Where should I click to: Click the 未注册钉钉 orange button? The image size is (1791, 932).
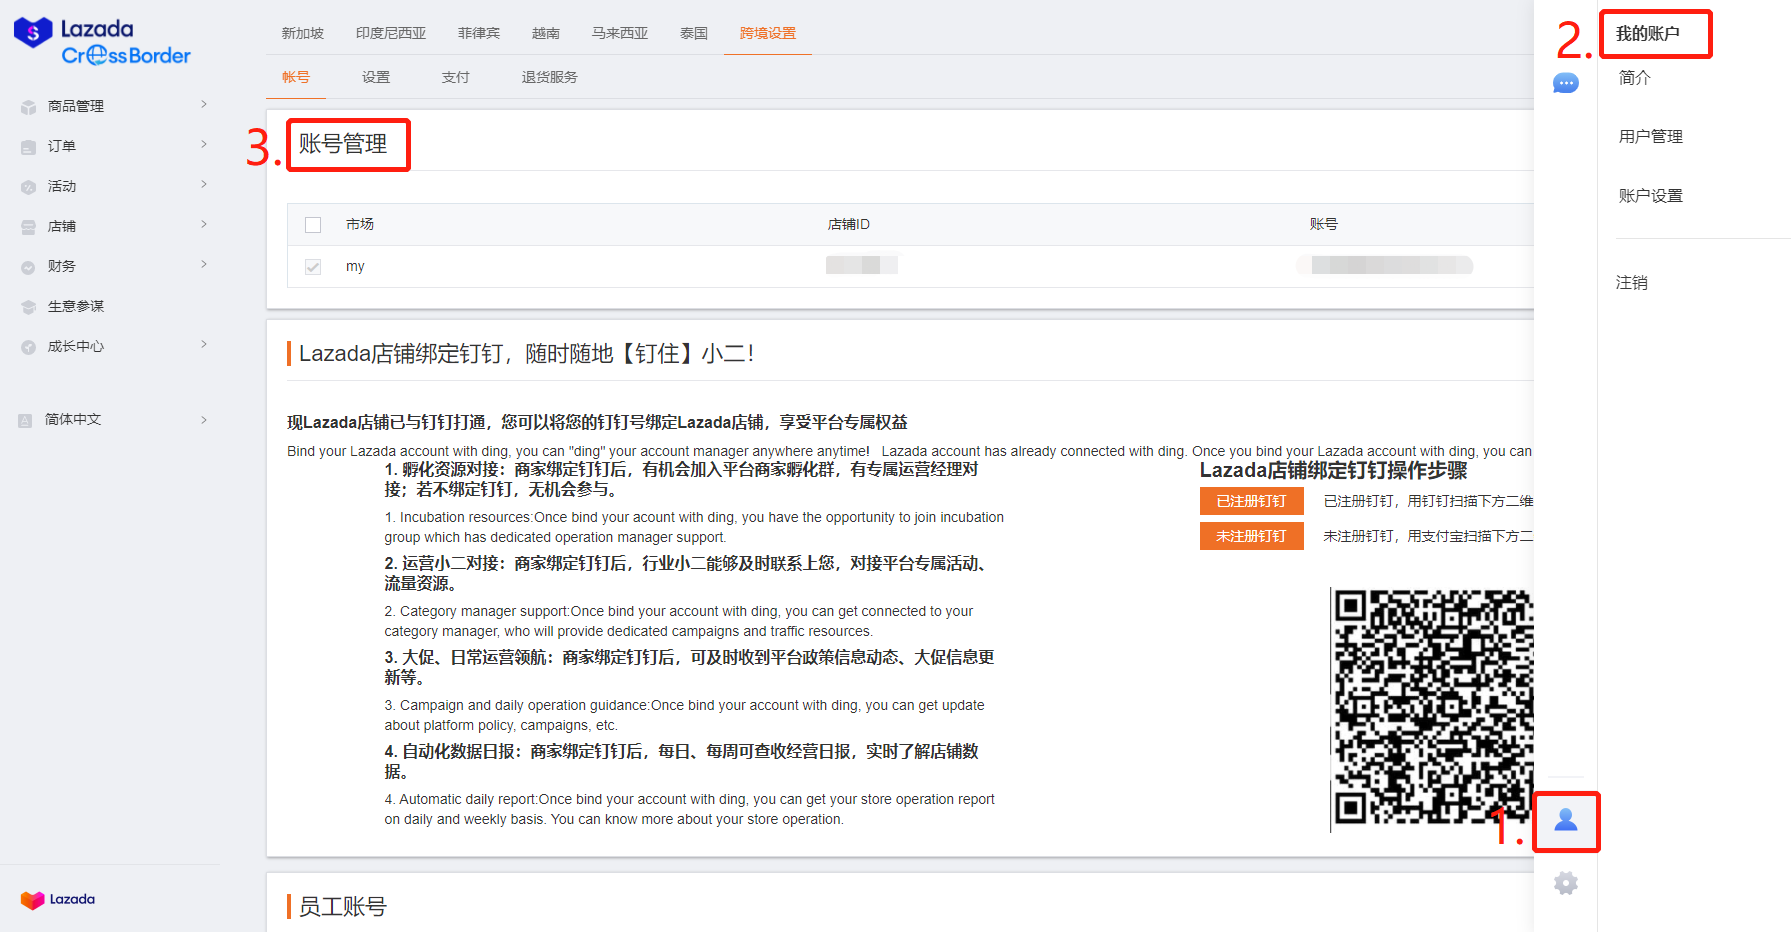[1252, 536]
